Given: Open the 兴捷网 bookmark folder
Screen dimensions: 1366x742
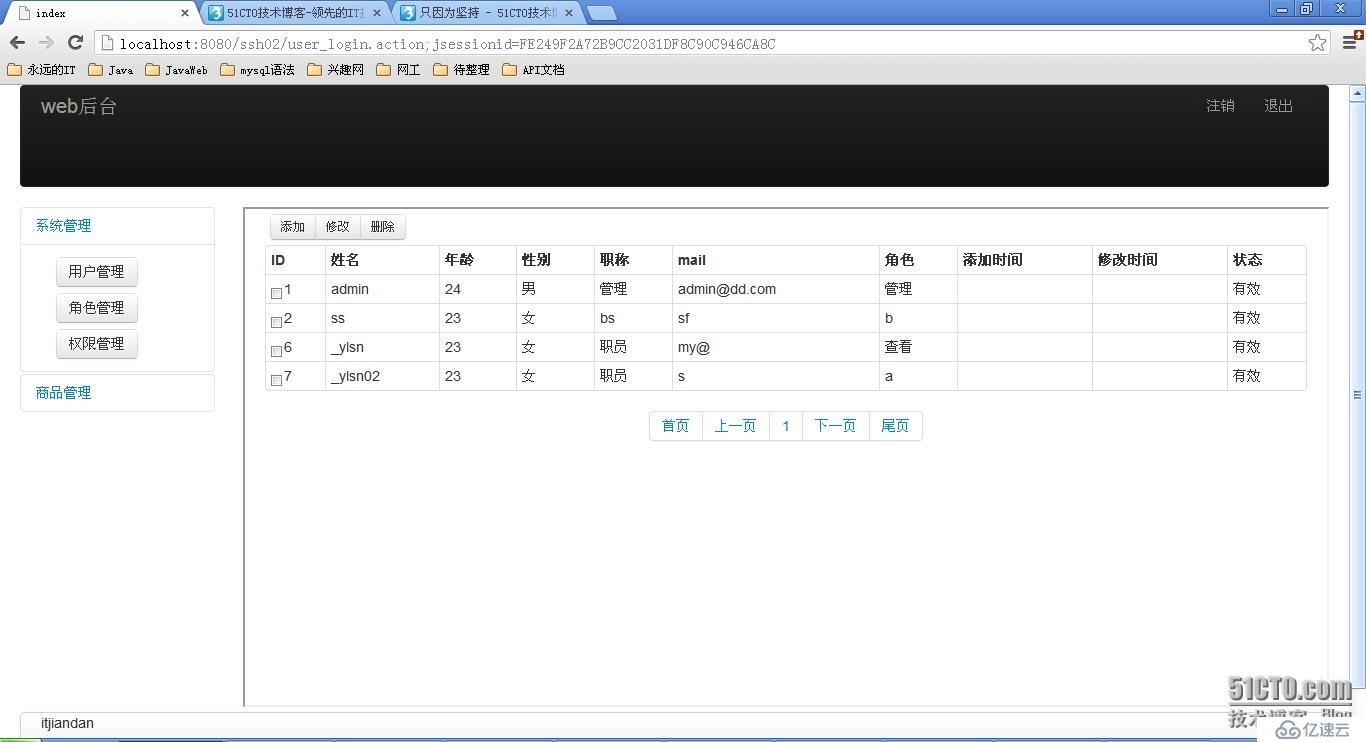Looking at the screenshot, I should [x=336, y=70].
